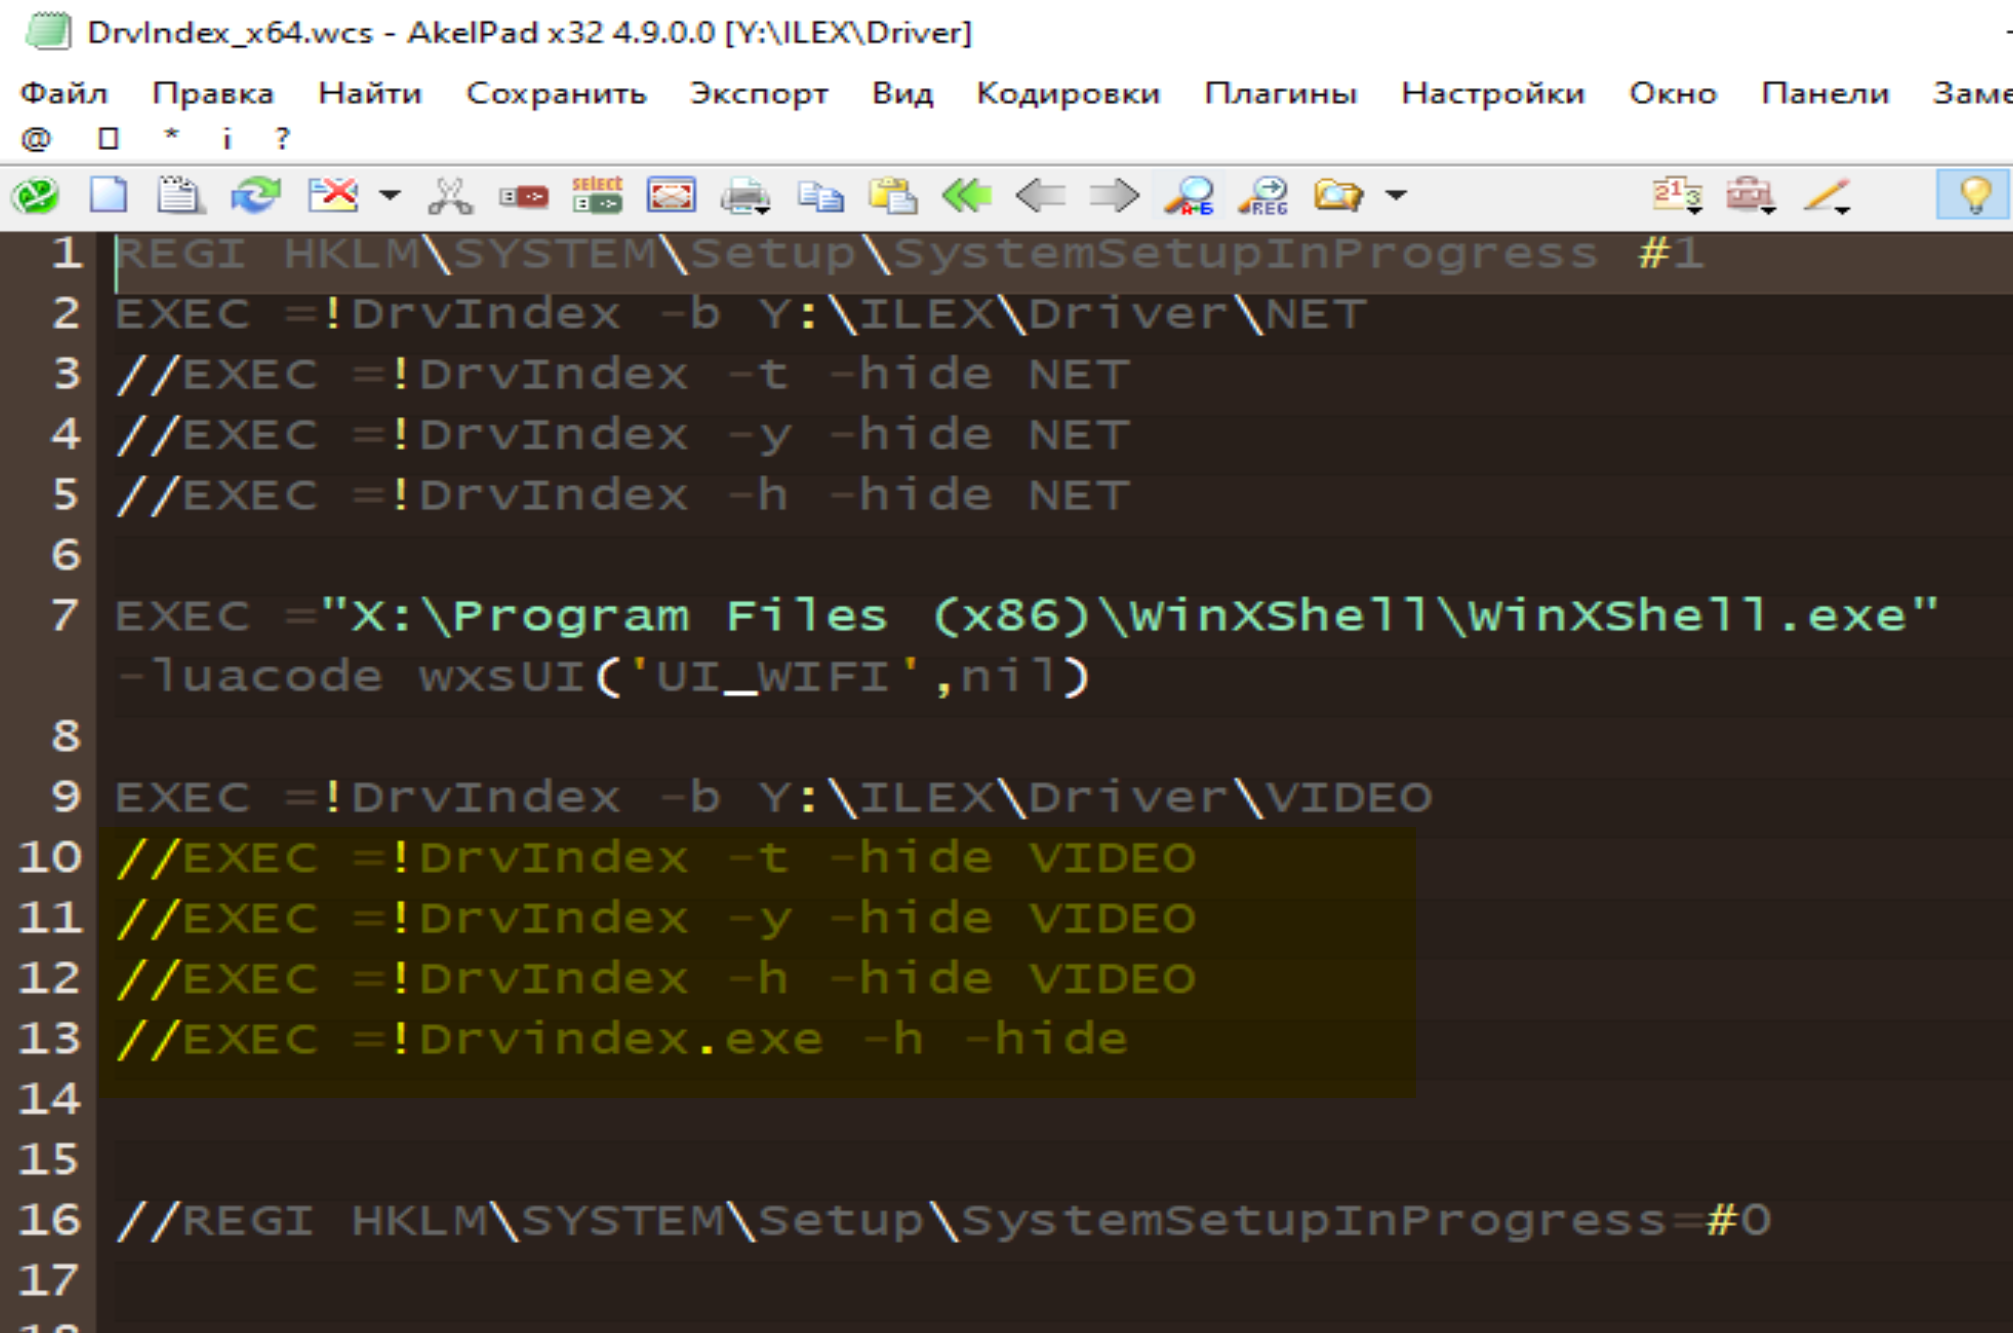2013x1333 pixels.
Task: Click text 'SystemSetupInProgress #1' on line 1
Action: point(1297,253)
